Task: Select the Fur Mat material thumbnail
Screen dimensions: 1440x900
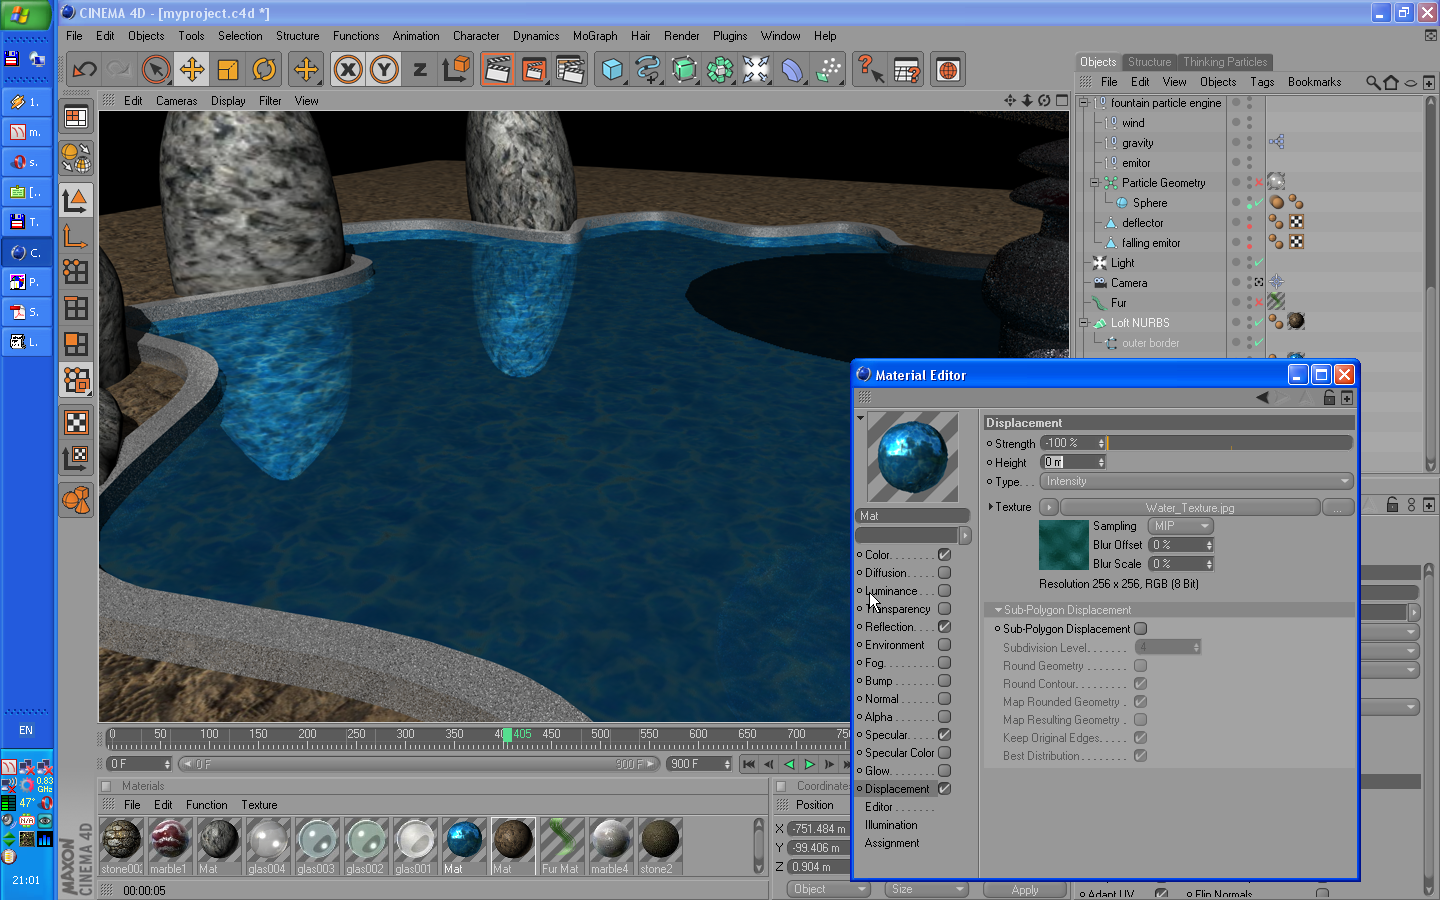Action: 561,840
